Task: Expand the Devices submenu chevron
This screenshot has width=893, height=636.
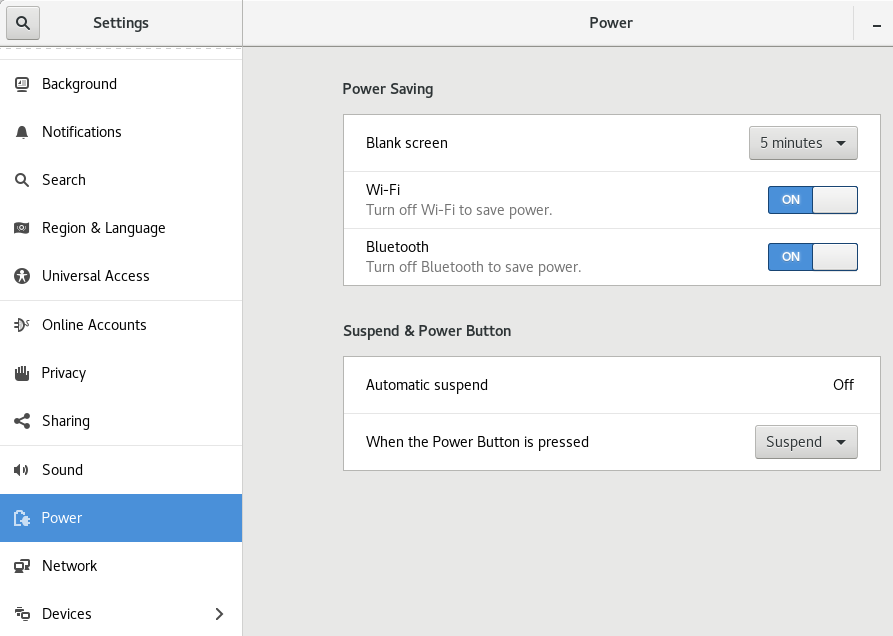Action: (219, 614)
